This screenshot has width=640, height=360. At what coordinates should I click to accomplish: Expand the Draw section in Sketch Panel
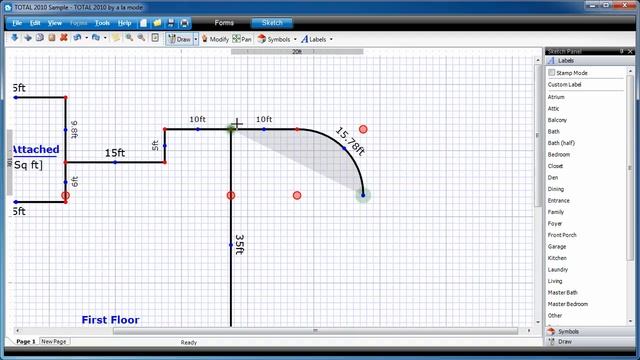(590, 342)
